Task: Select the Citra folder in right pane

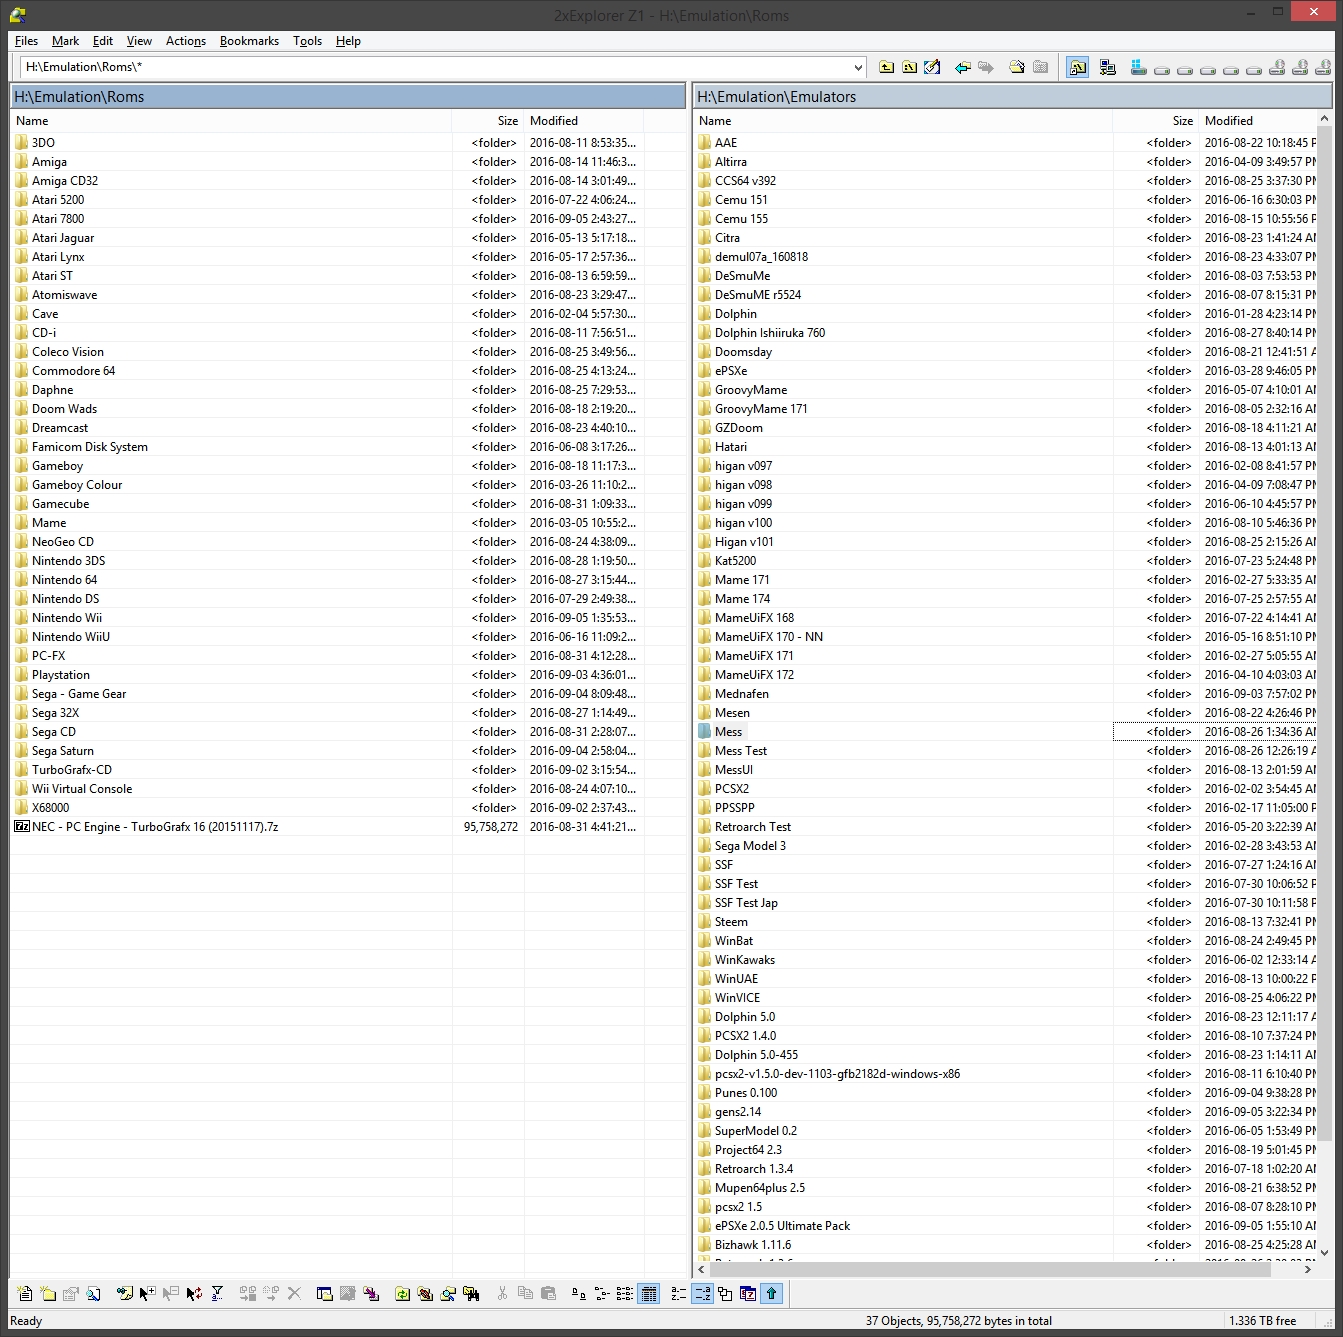Action: [727, 238]
